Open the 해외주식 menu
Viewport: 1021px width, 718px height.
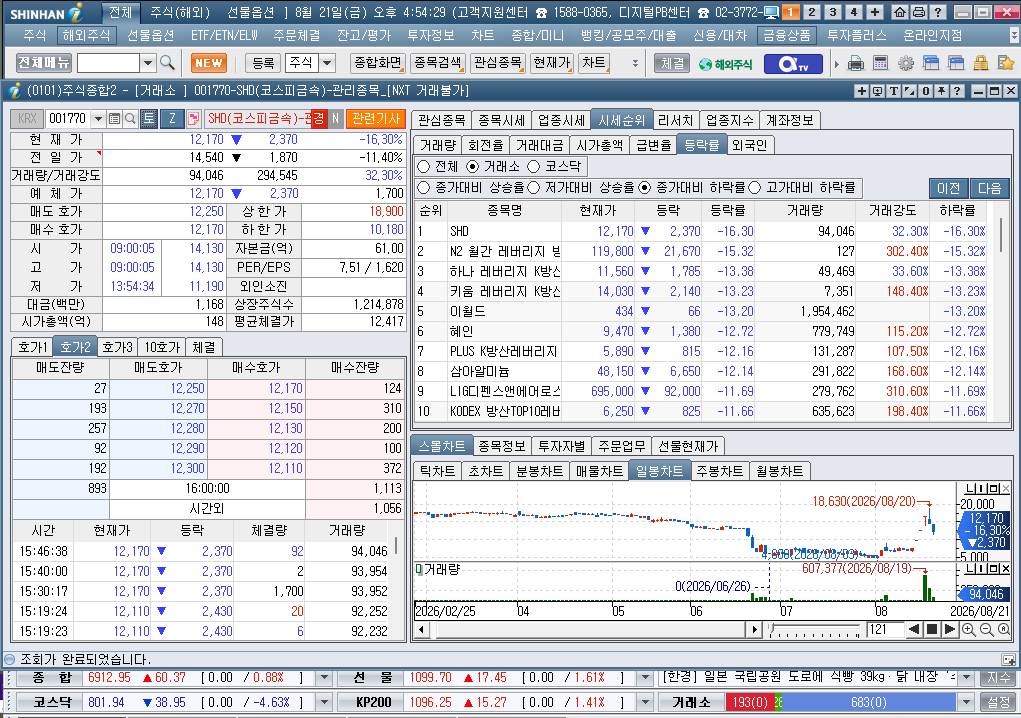pyautogui.click(x=86, y=35)
